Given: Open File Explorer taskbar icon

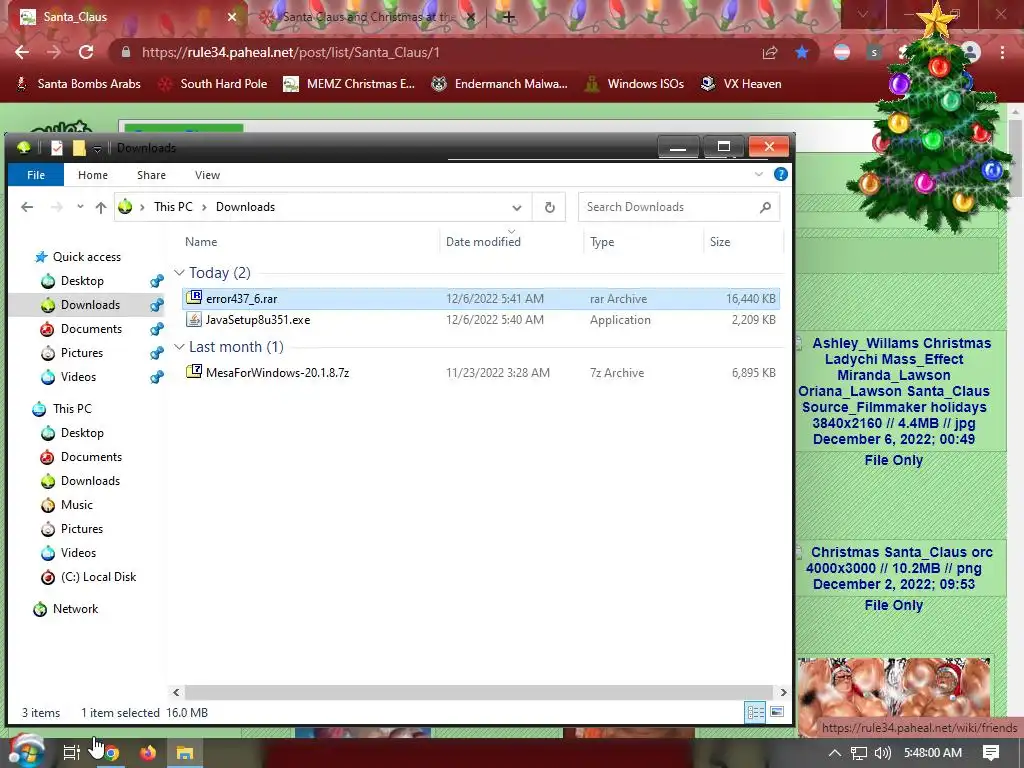Looking at the screenshot, I should click(x=185, y=752).
